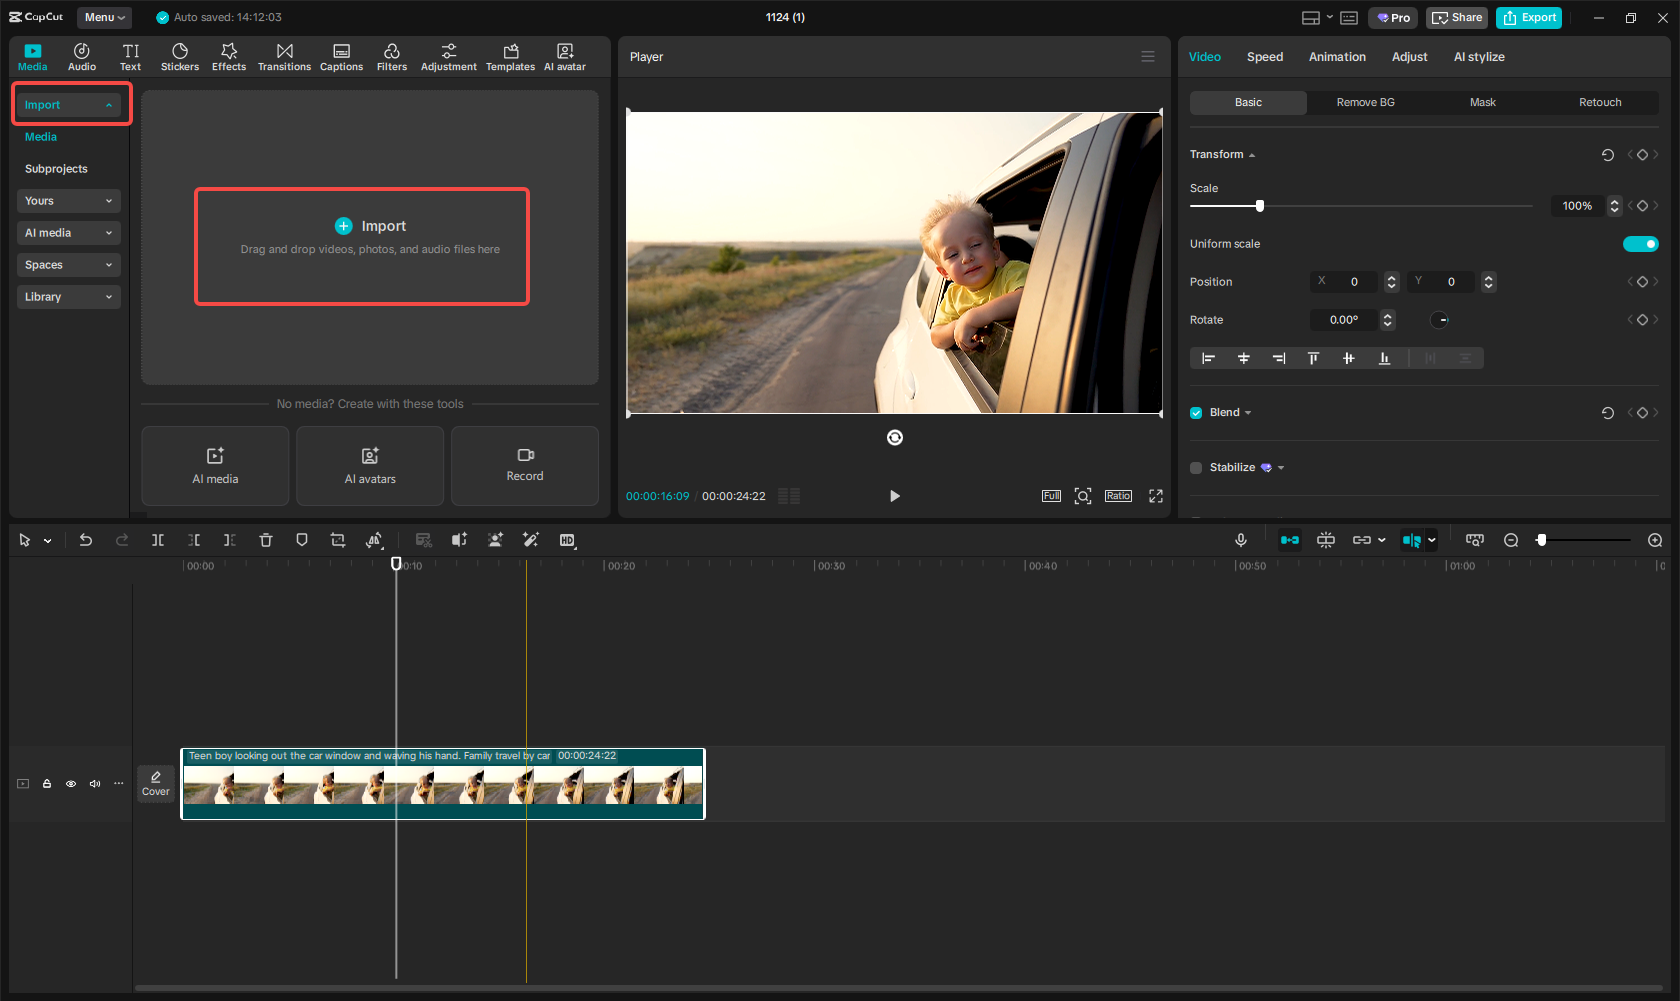Expand the Blend options

(1248, 412)
